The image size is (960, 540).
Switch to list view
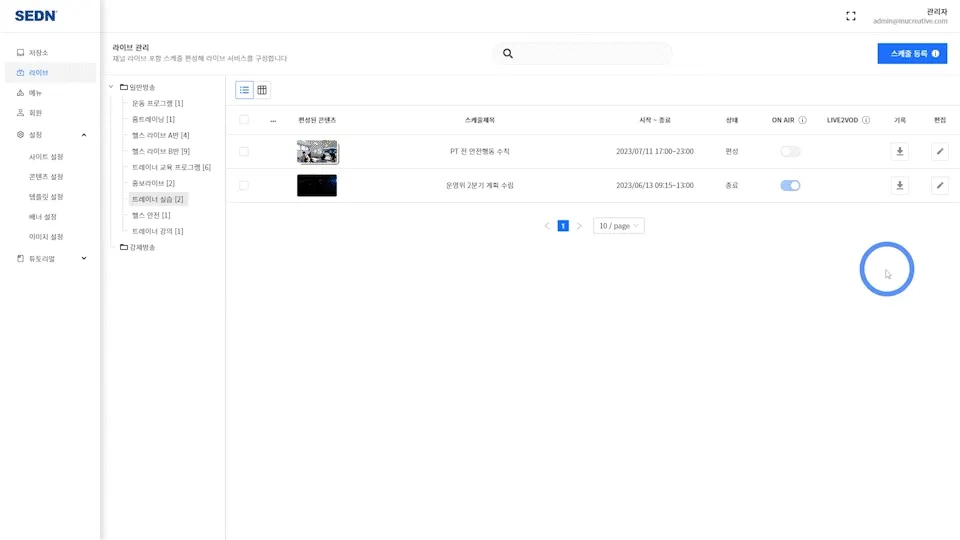pos(244,90)
